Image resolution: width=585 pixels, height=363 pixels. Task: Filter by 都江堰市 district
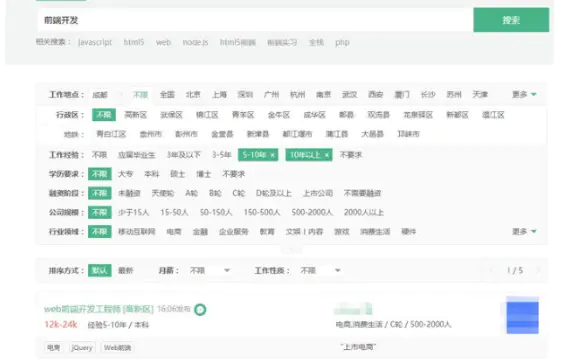297,134
